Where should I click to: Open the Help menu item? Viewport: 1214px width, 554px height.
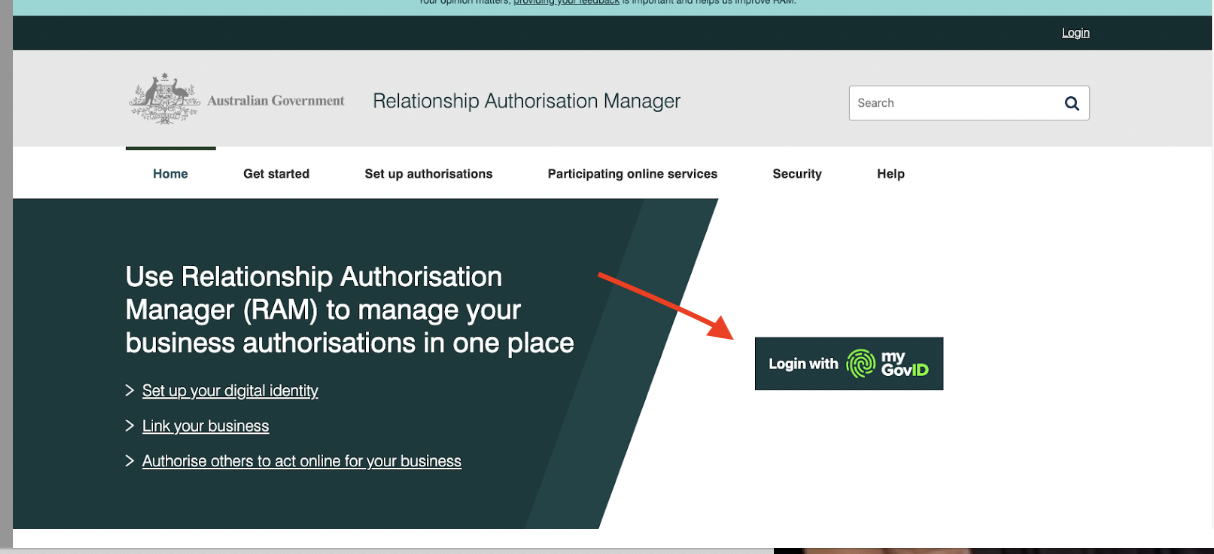point(890,174)
